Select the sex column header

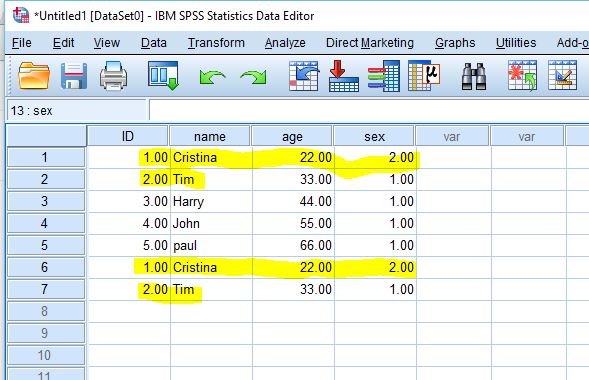click(374, 136)
